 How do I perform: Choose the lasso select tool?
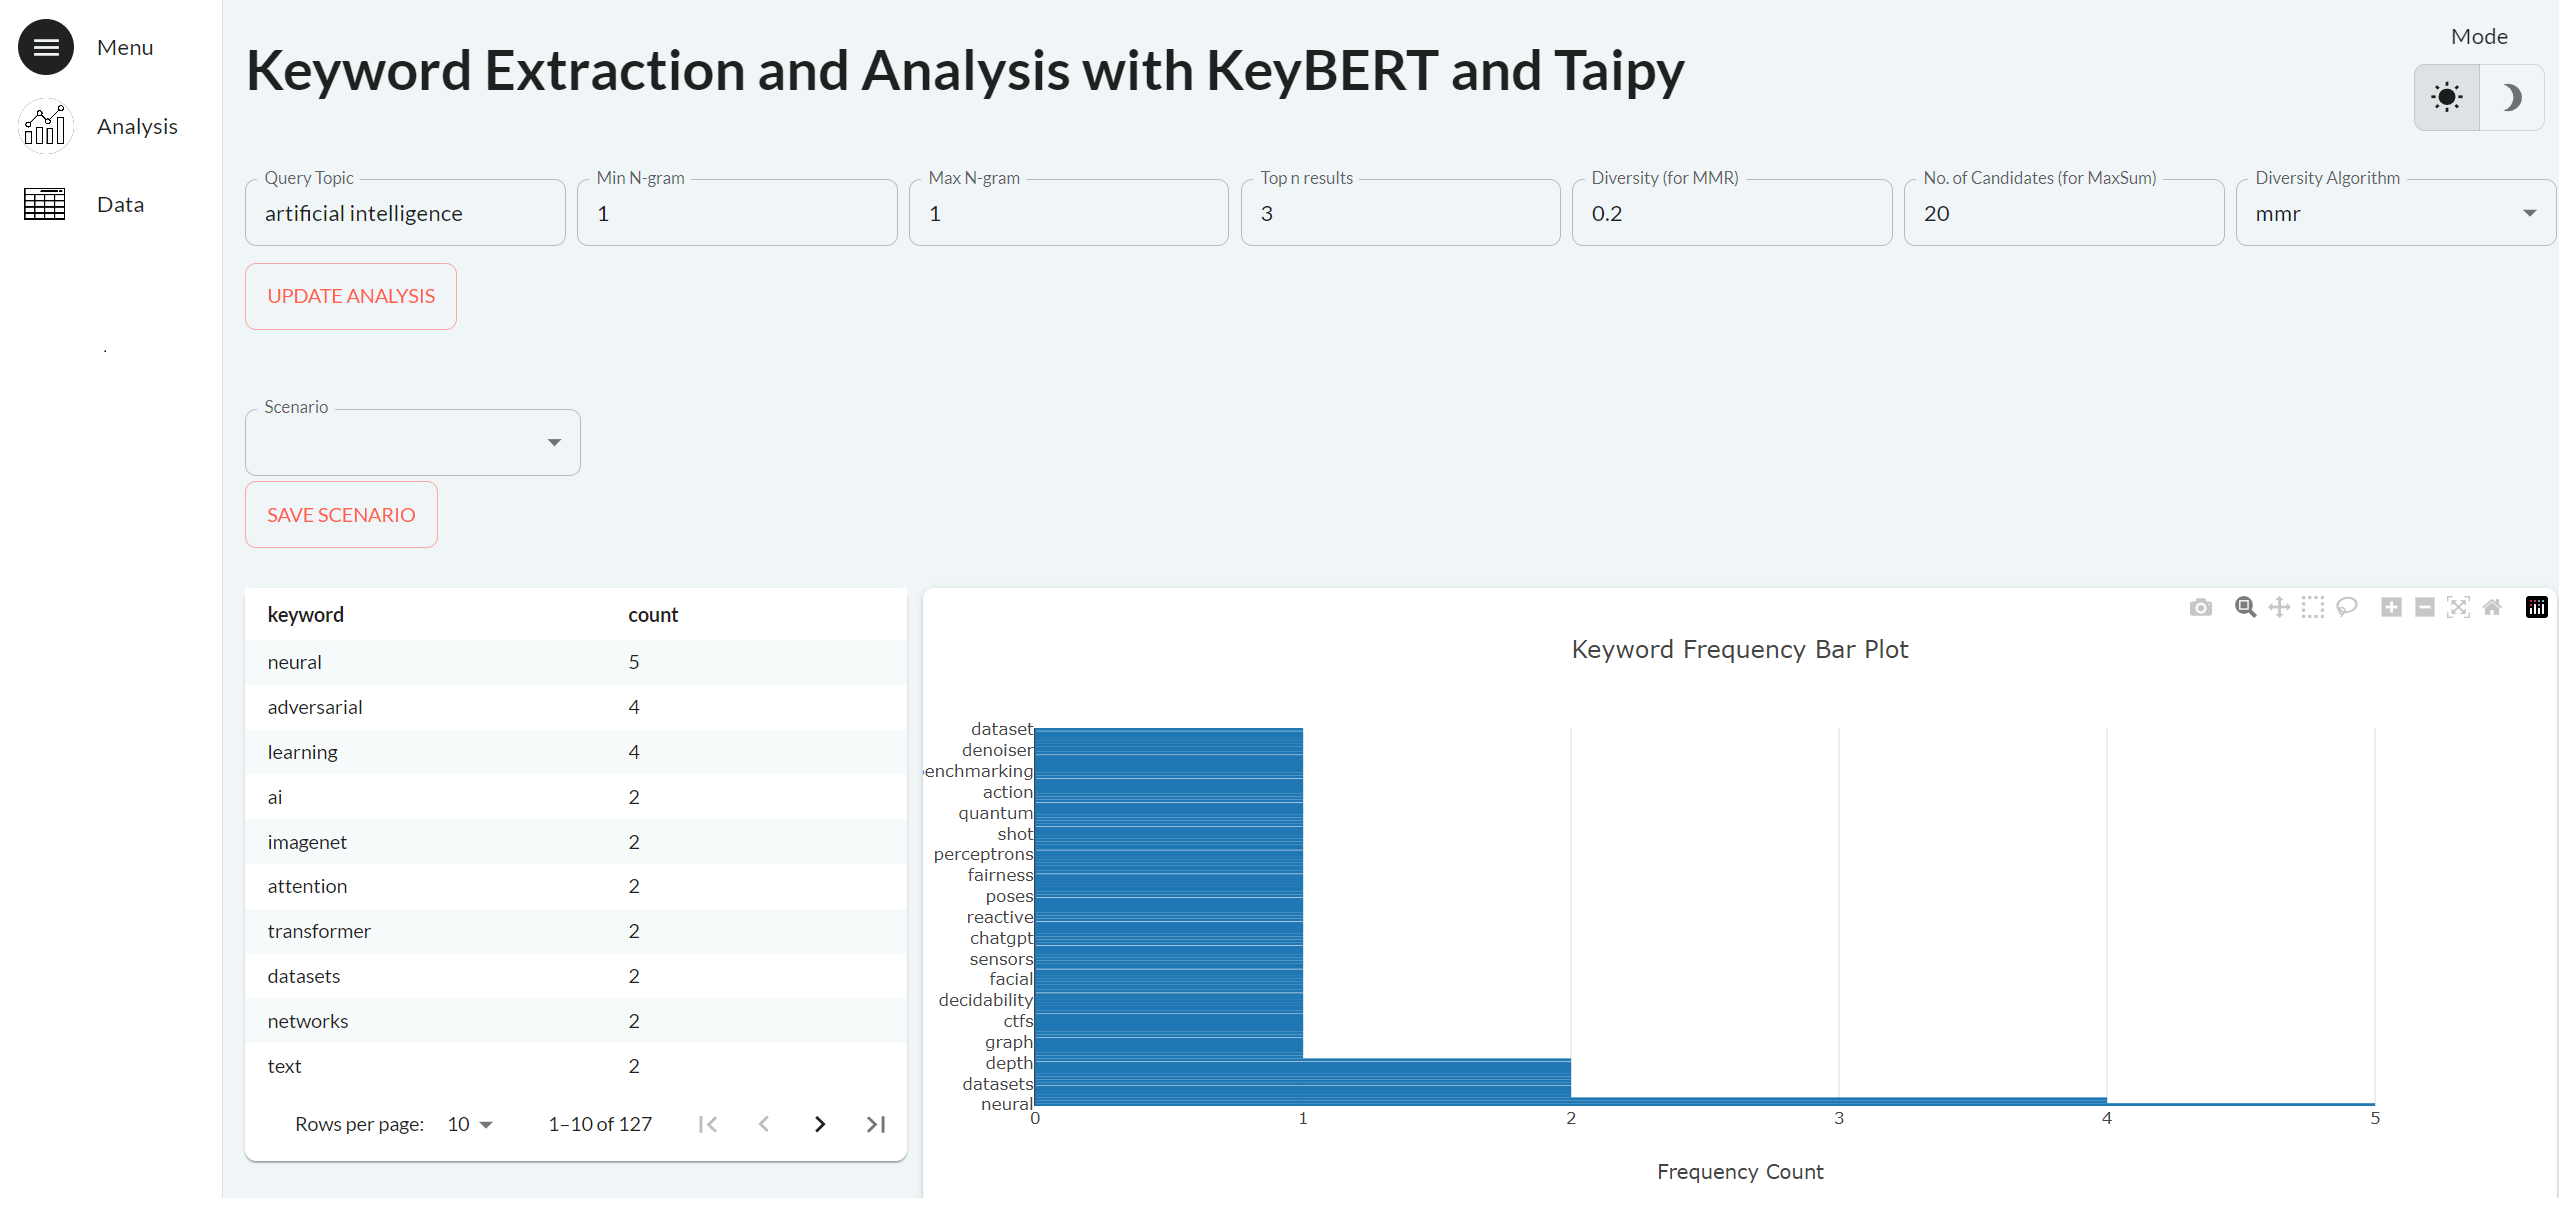pyautogui.click(x=2346, y=607)
